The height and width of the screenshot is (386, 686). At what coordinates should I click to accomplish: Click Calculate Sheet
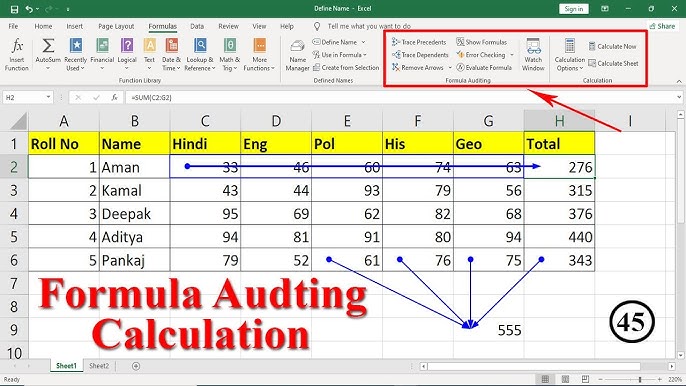point(613,63)
